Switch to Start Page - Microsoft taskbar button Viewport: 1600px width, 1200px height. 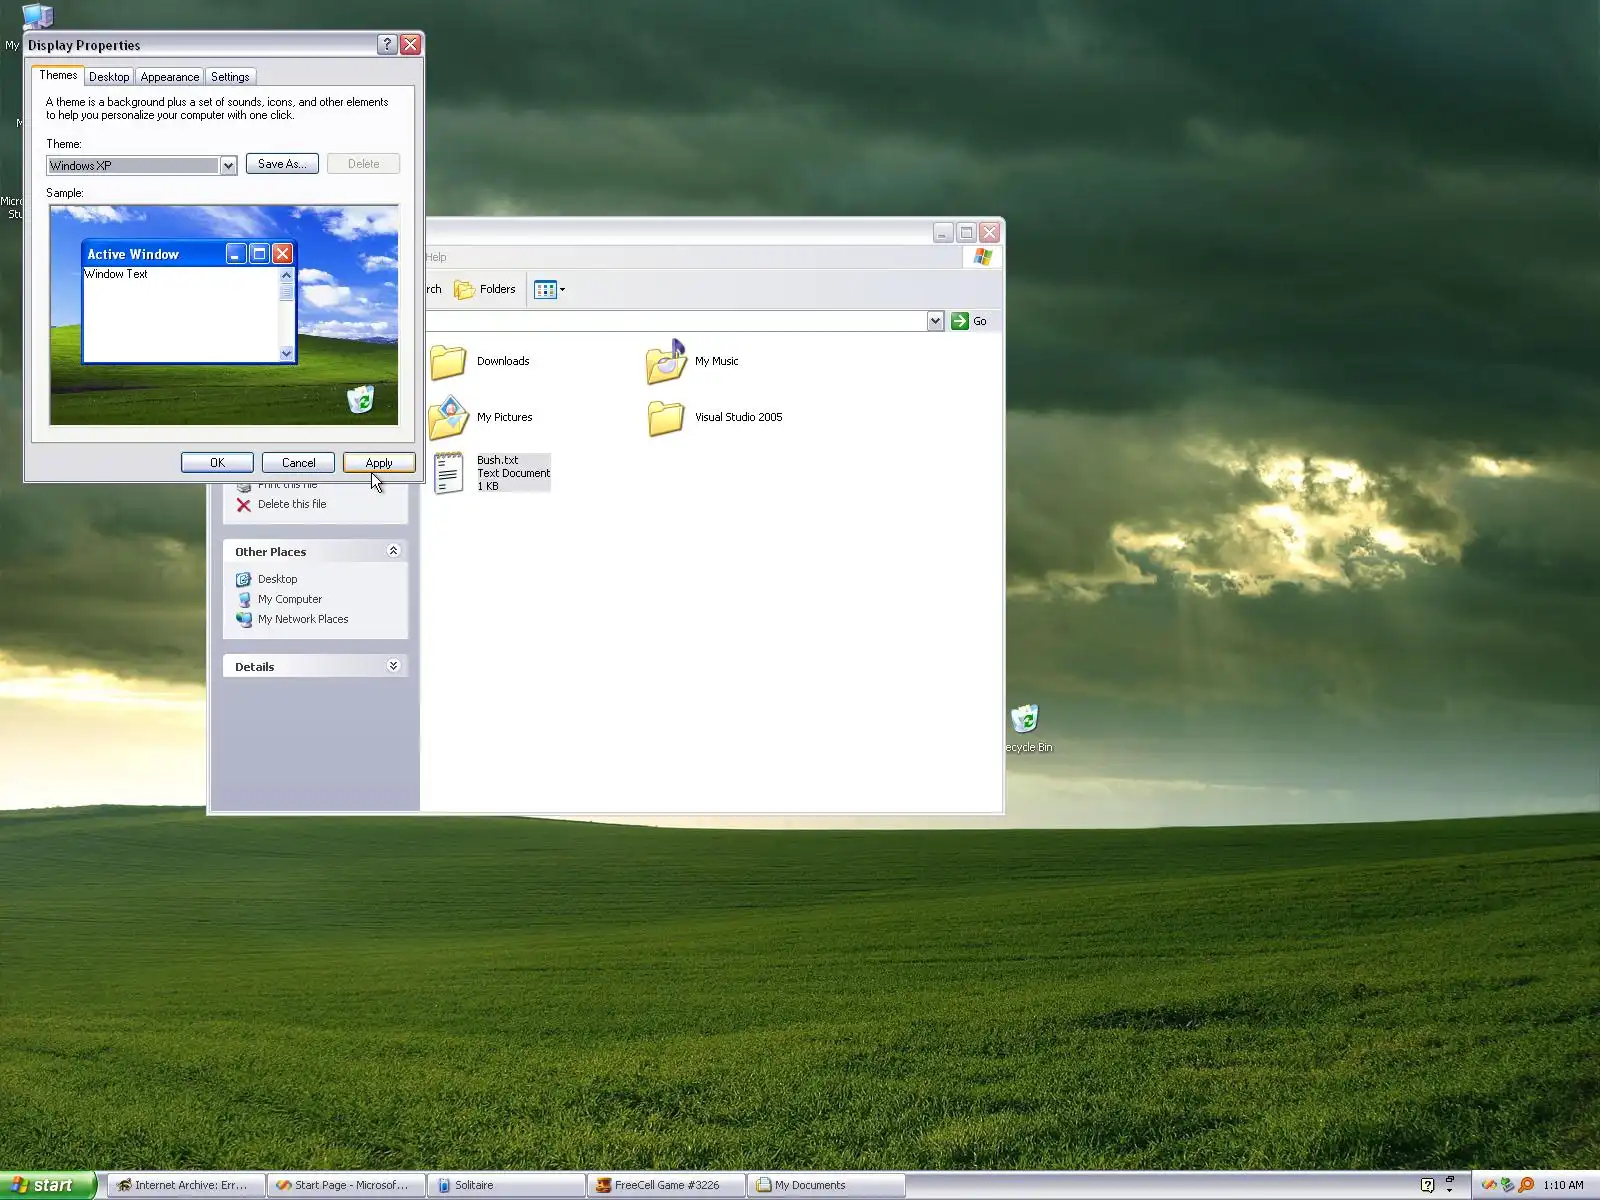346,1185
